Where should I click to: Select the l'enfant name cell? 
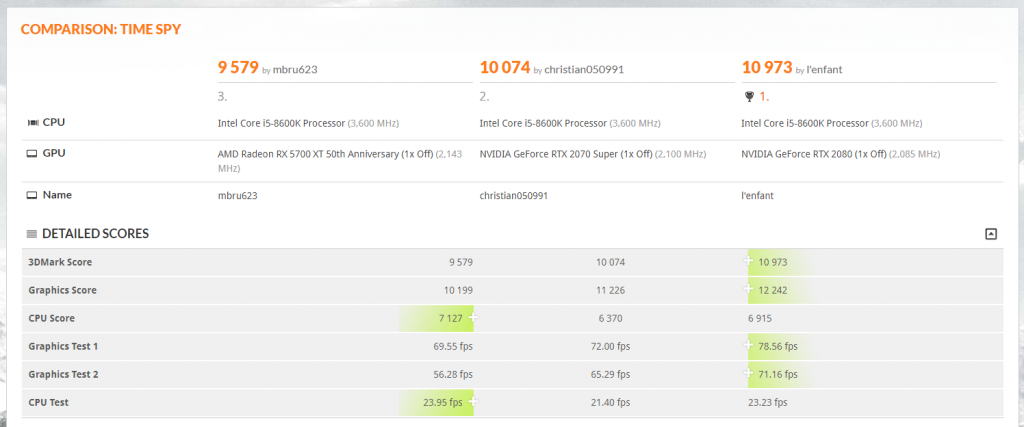[758, 195]
